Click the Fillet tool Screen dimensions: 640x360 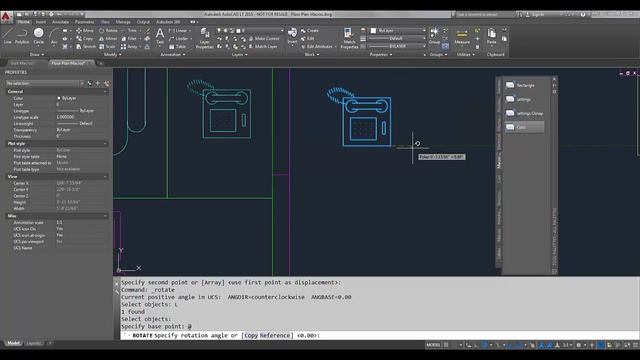(x=129, y=39)
